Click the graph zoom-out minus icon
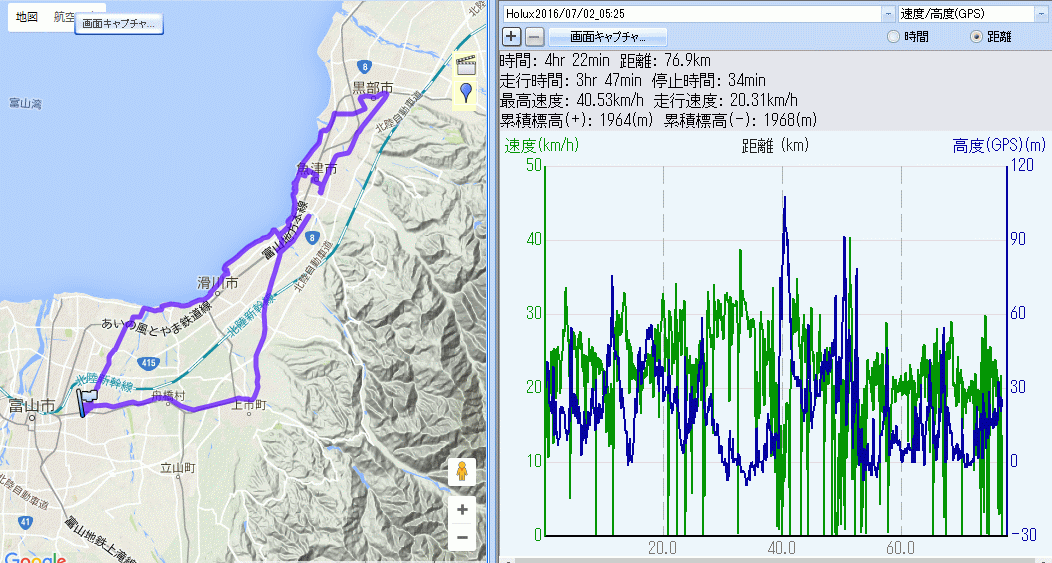Screen dimensions: 1052x563 coord(535,36)
